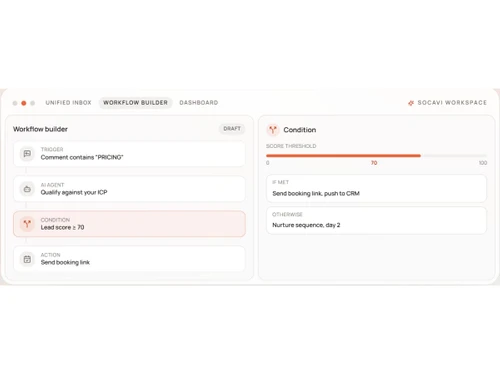The image size is (500, 375).
Task: Click the Action calendar icon
Action: pos(27,259)
